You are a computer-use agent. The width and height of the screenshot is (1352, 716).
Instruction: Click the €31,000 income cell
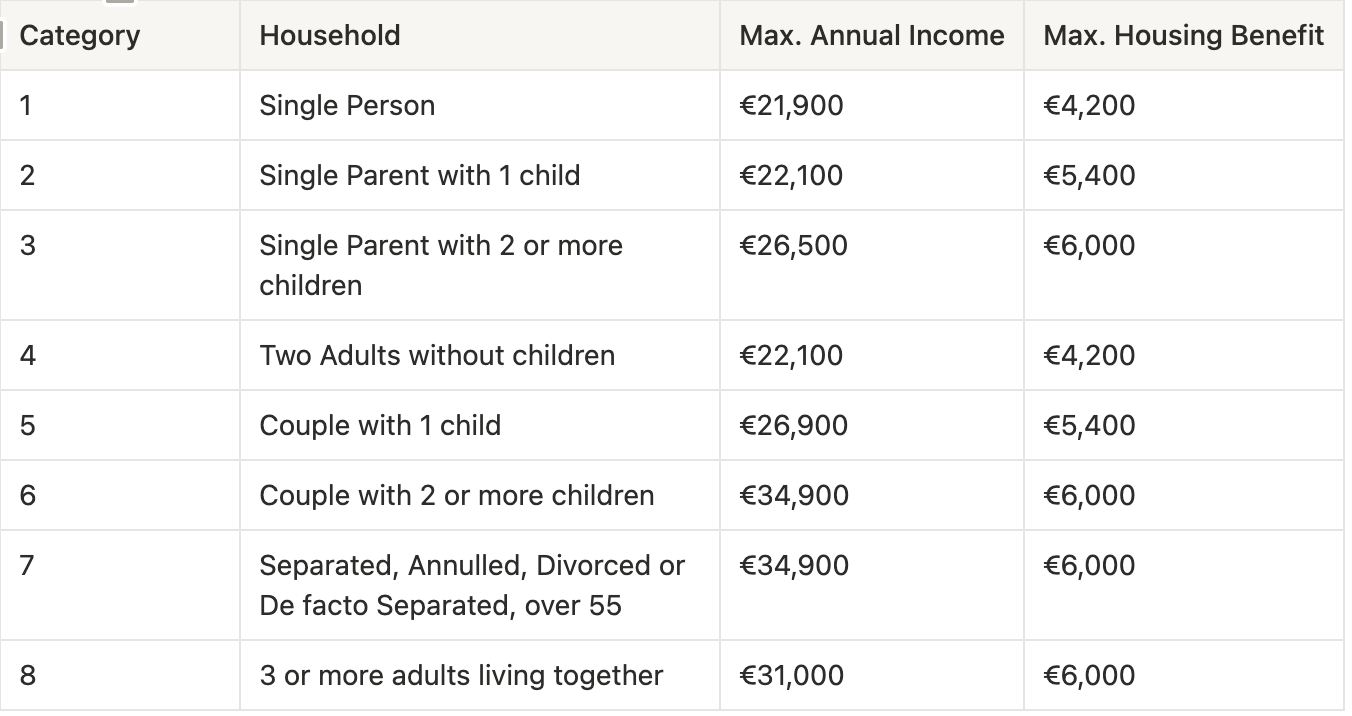pos(872,675)
